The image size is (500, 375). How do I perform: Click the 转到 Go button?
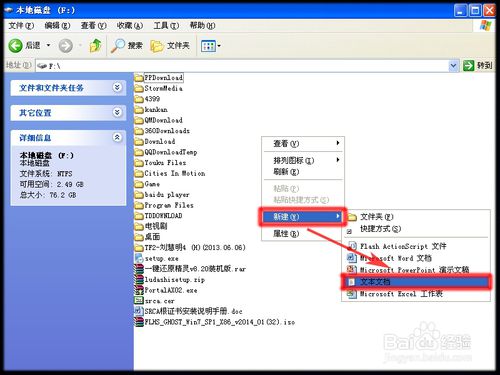coord(477,65)
